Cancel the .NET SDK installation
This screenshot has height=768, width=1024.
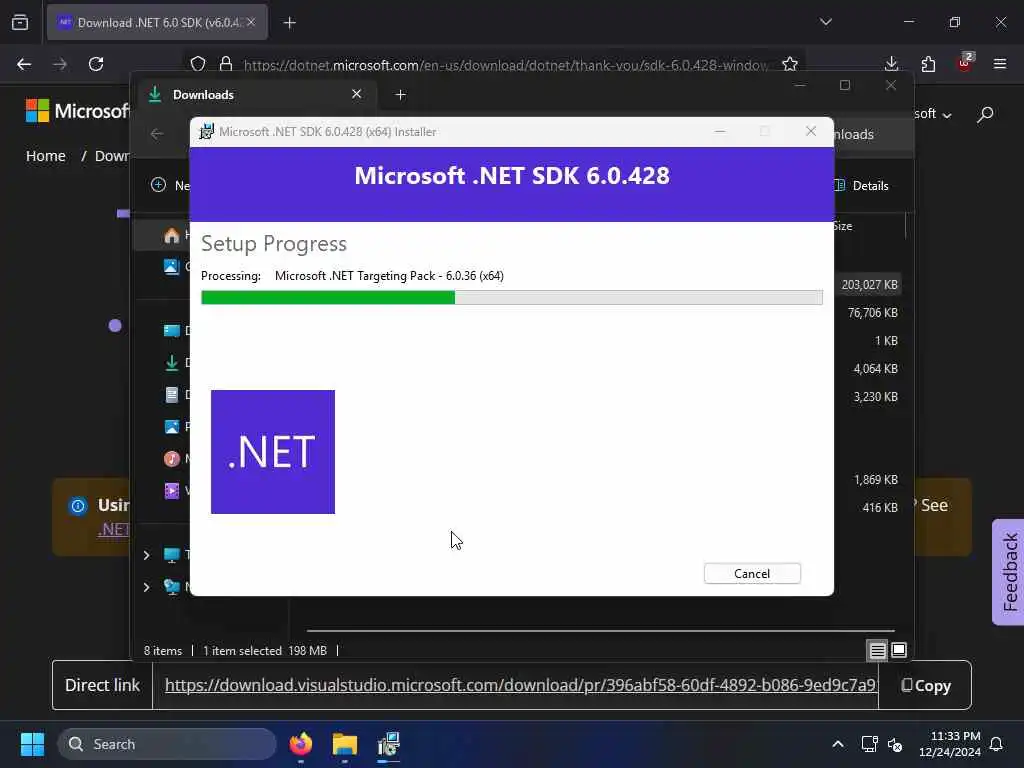click(x=752, y=573)
